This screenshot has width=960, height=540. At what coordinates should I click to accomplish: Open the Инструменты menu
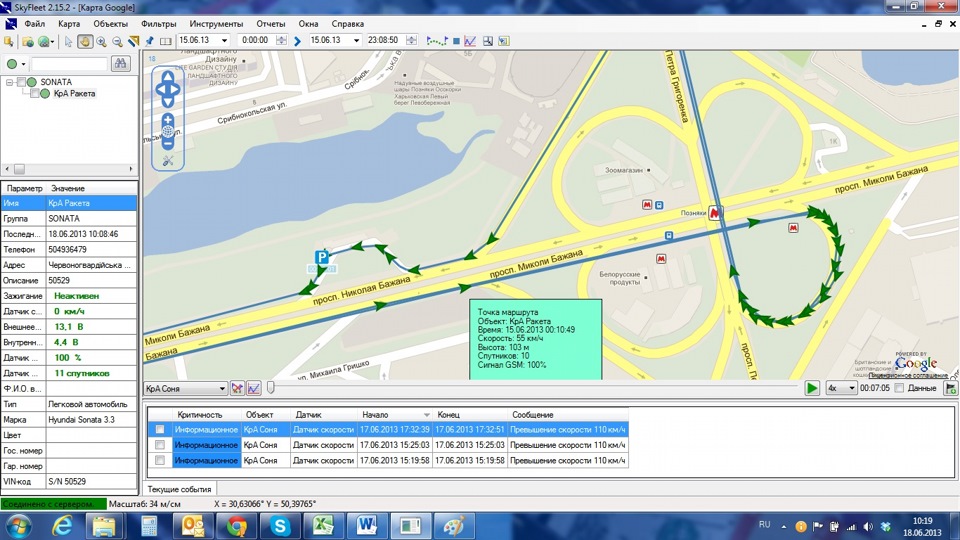pyautogui.click(x=216, y=24)
